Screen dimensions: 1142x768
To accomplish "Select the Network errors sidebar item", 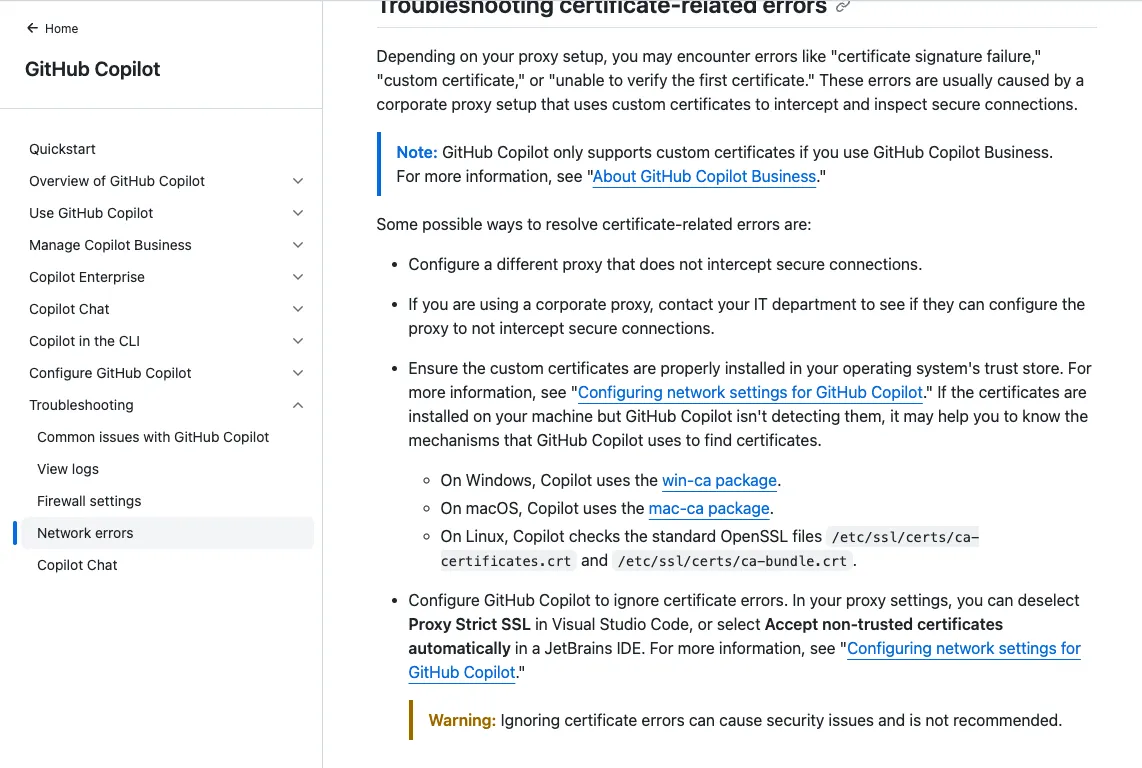I will click(85, 533).
